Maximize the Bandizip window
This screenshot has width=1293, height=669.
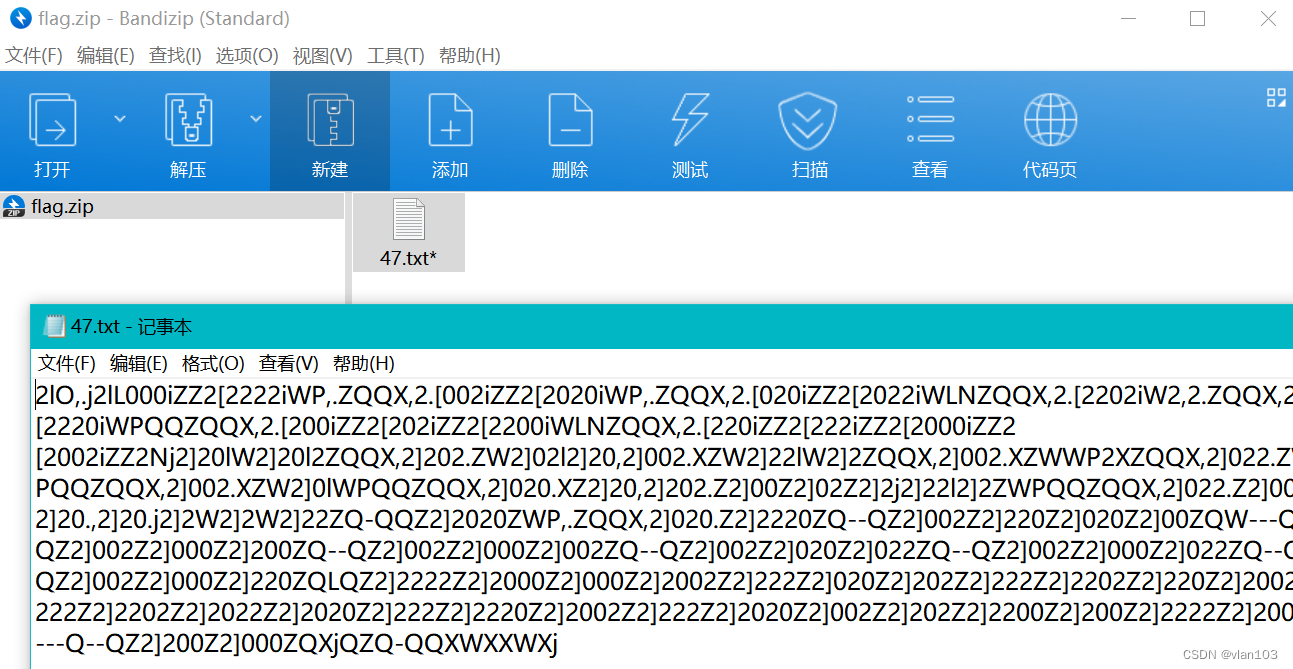tap(1197, 18)
